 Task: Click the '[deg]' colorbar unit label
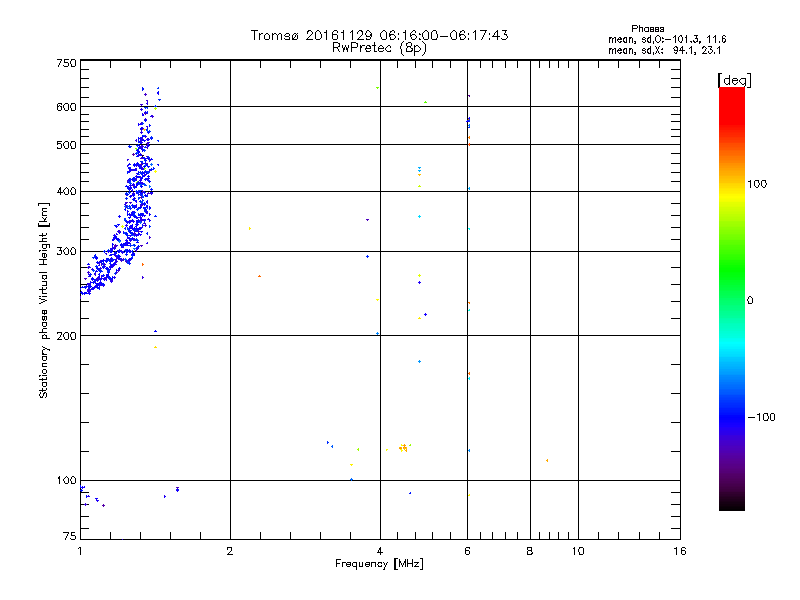734,80
